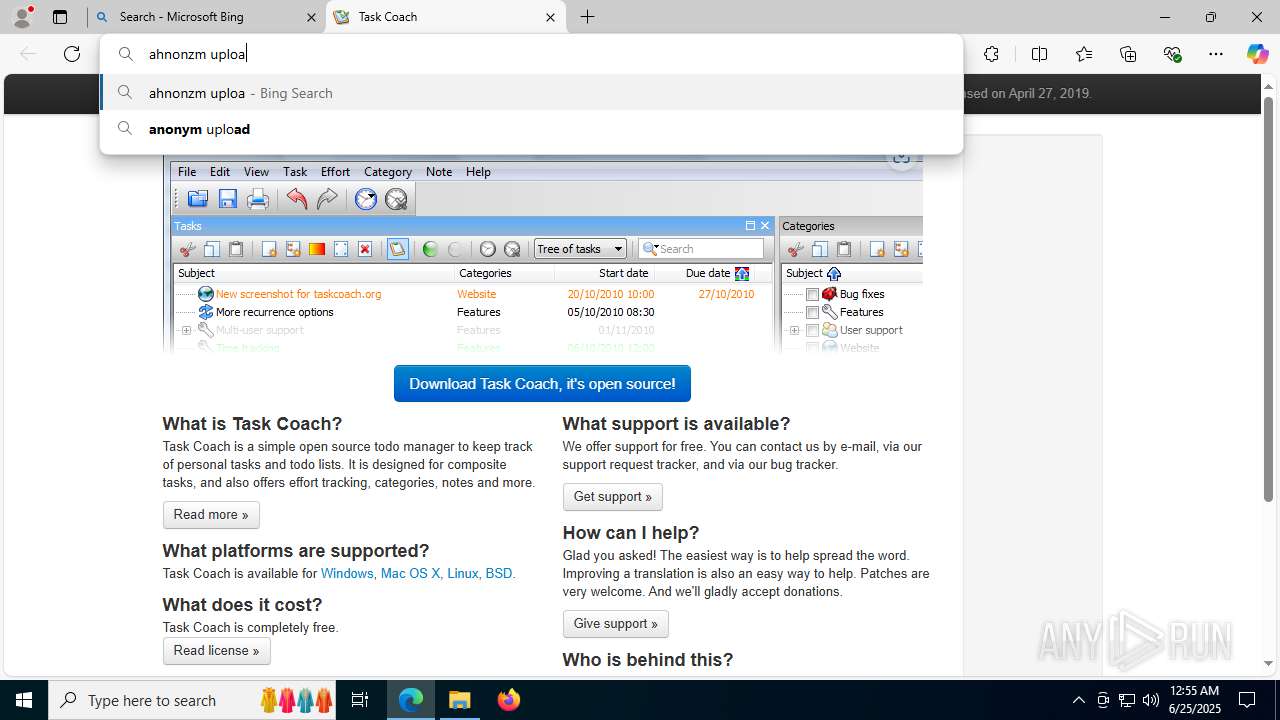Viewport: 1280px width, 720px height.
Task: Click the Split screen icon in Edge toolbar
Action: (x=1039, y=54)
